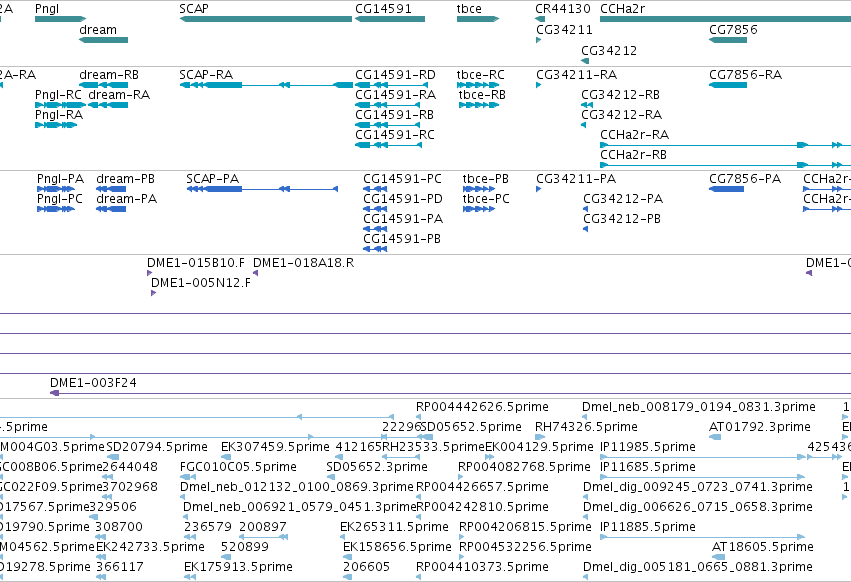
Task: Select the CG34211 gene label
Action: pos(564,30)
